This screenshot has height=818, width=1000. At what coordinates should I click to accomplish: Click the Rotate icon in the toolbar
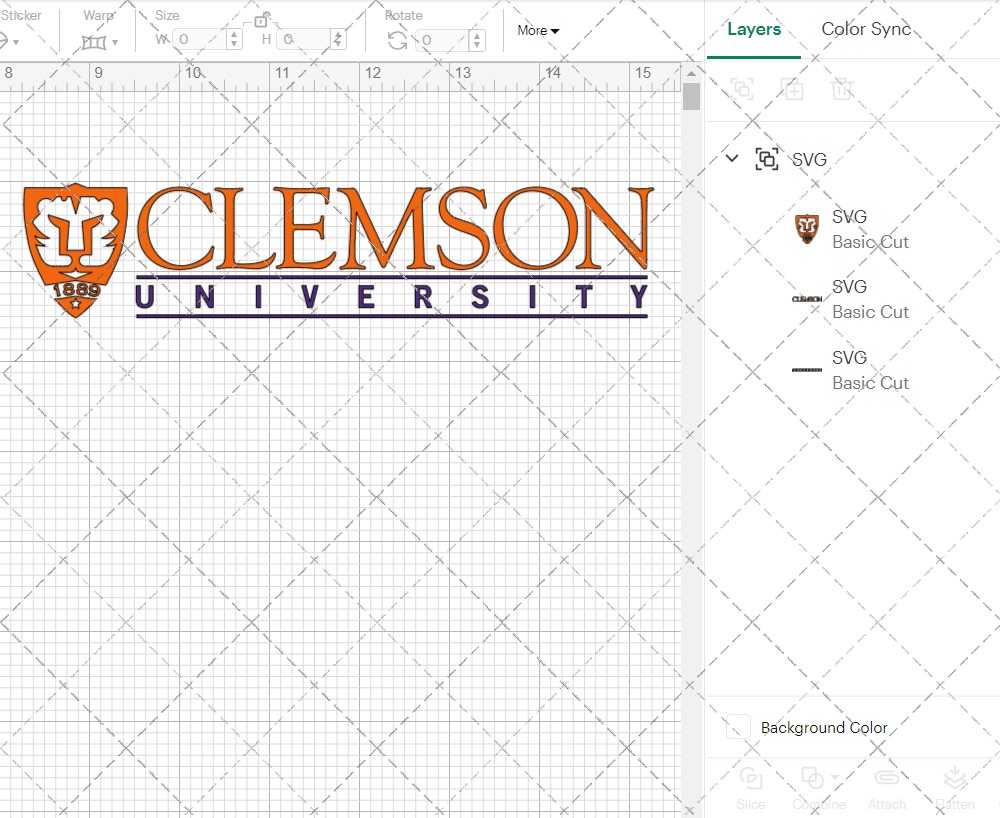tap(396, 40)
